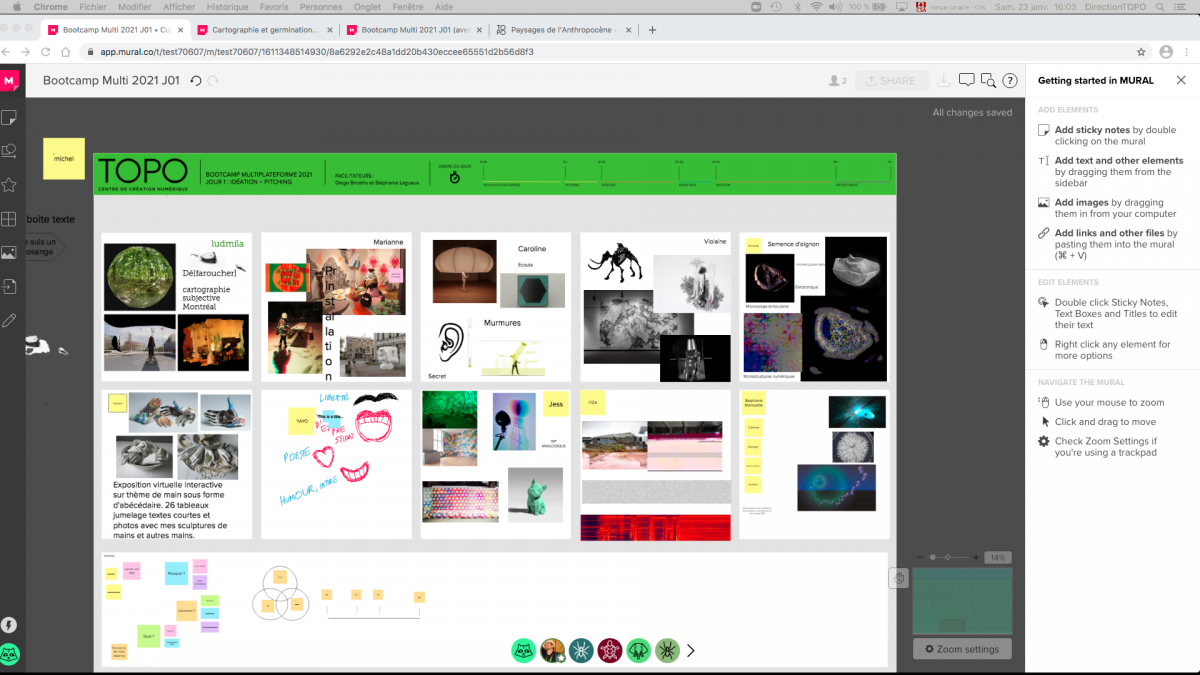Viewport: 1200px width, 675px height.
Task: Click the Zoom settings button
Action: pos(961,649)
